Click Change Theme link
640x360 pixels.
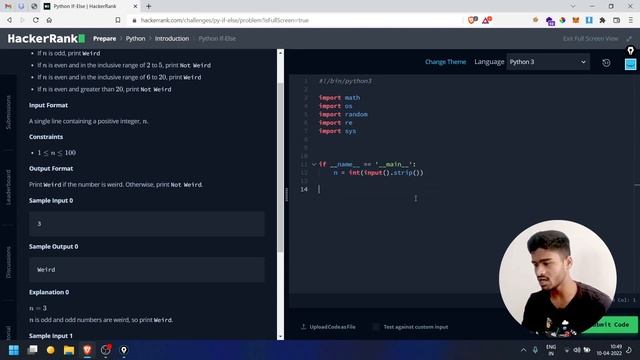click(x=445, y=62)
